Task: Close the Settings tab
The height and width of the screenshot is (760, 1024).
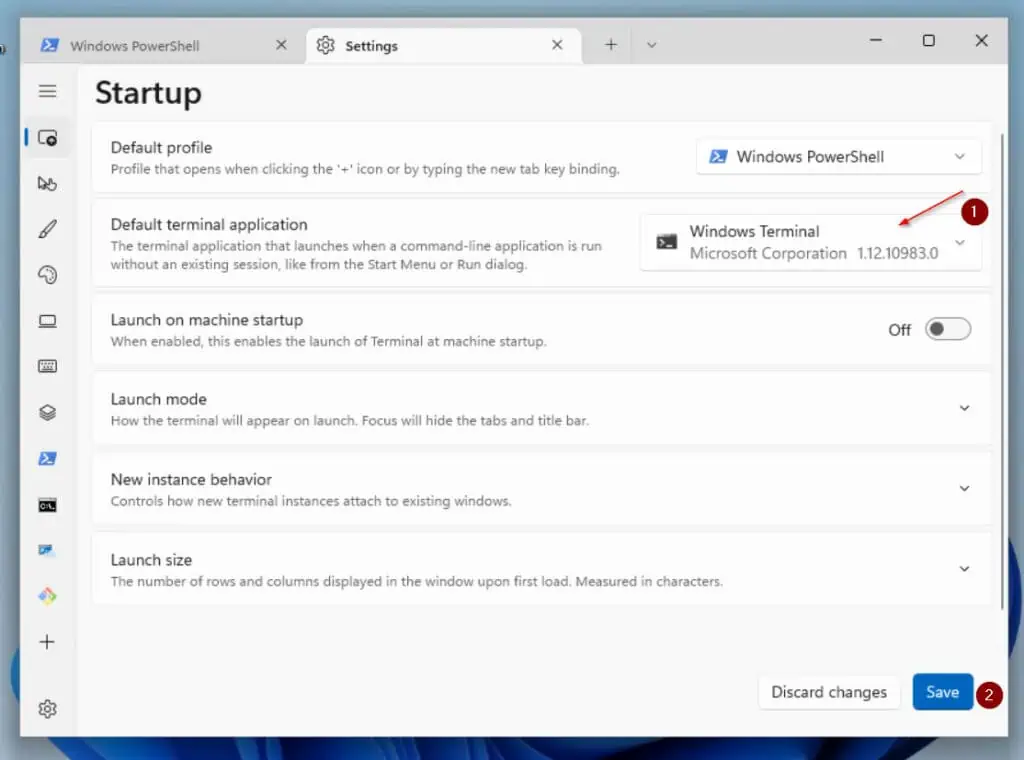Action: coord(557,44)
